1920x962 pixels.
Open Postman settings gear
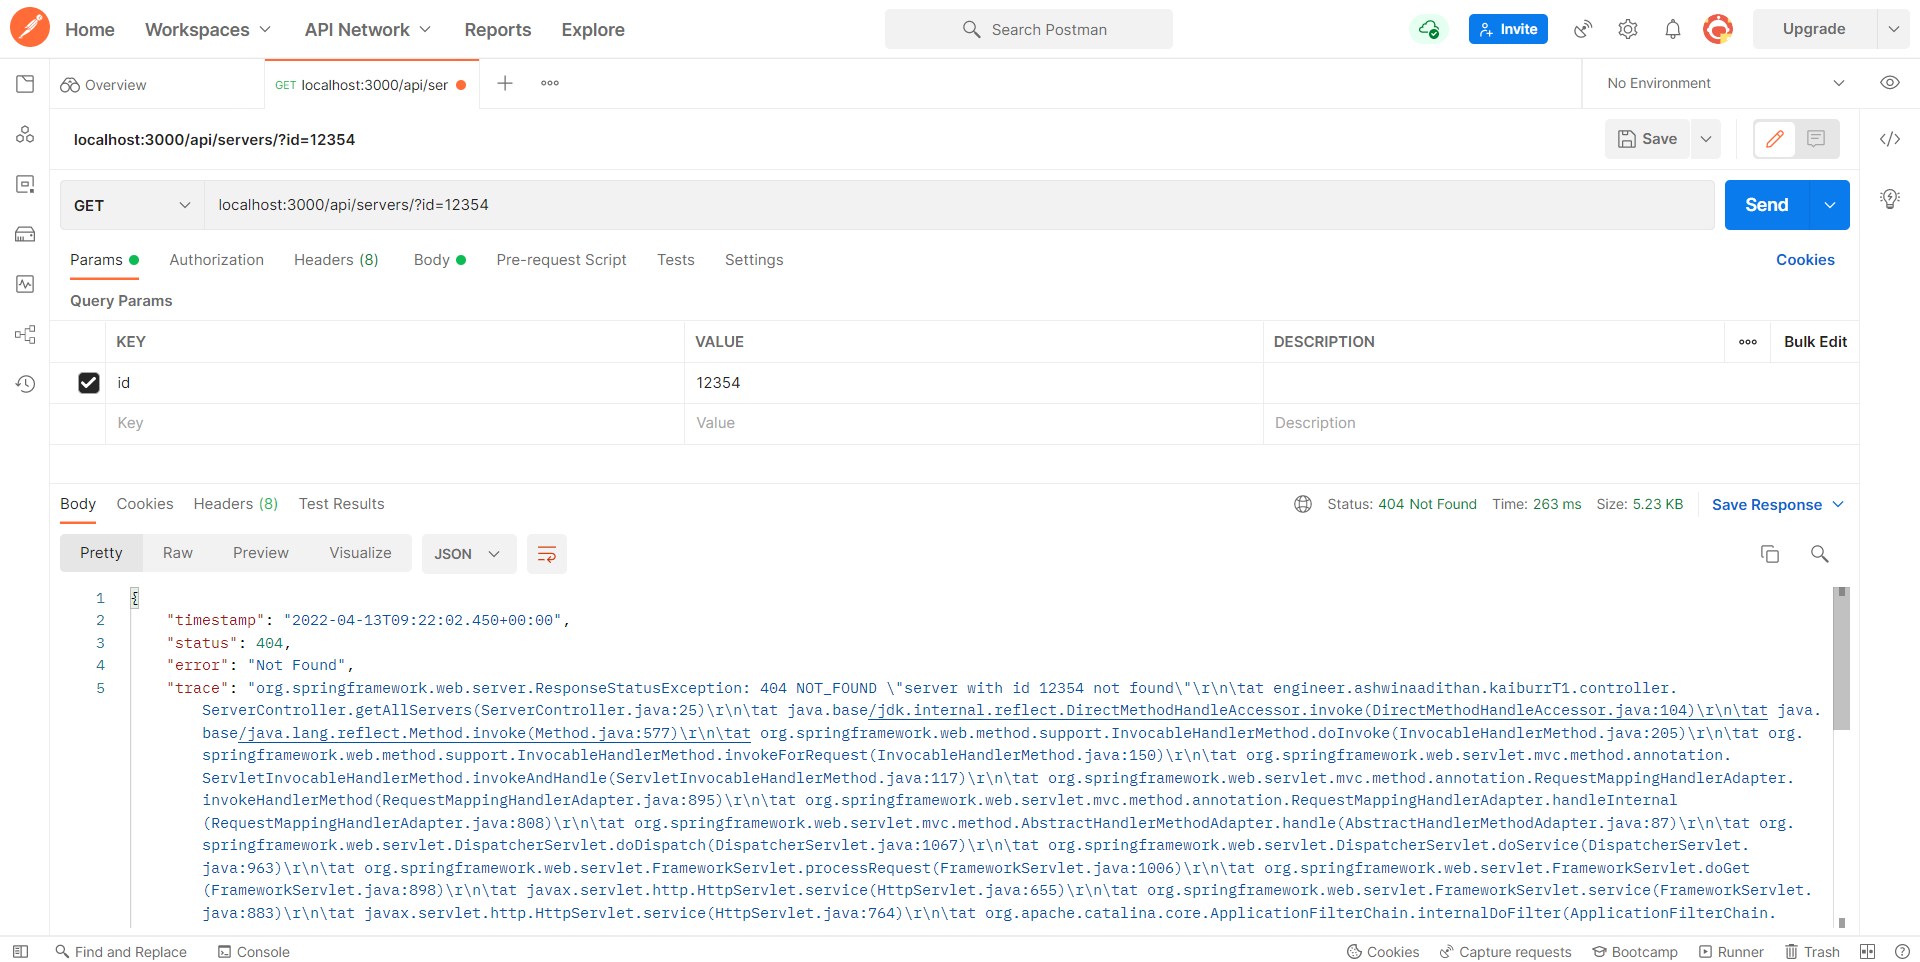1627,29
